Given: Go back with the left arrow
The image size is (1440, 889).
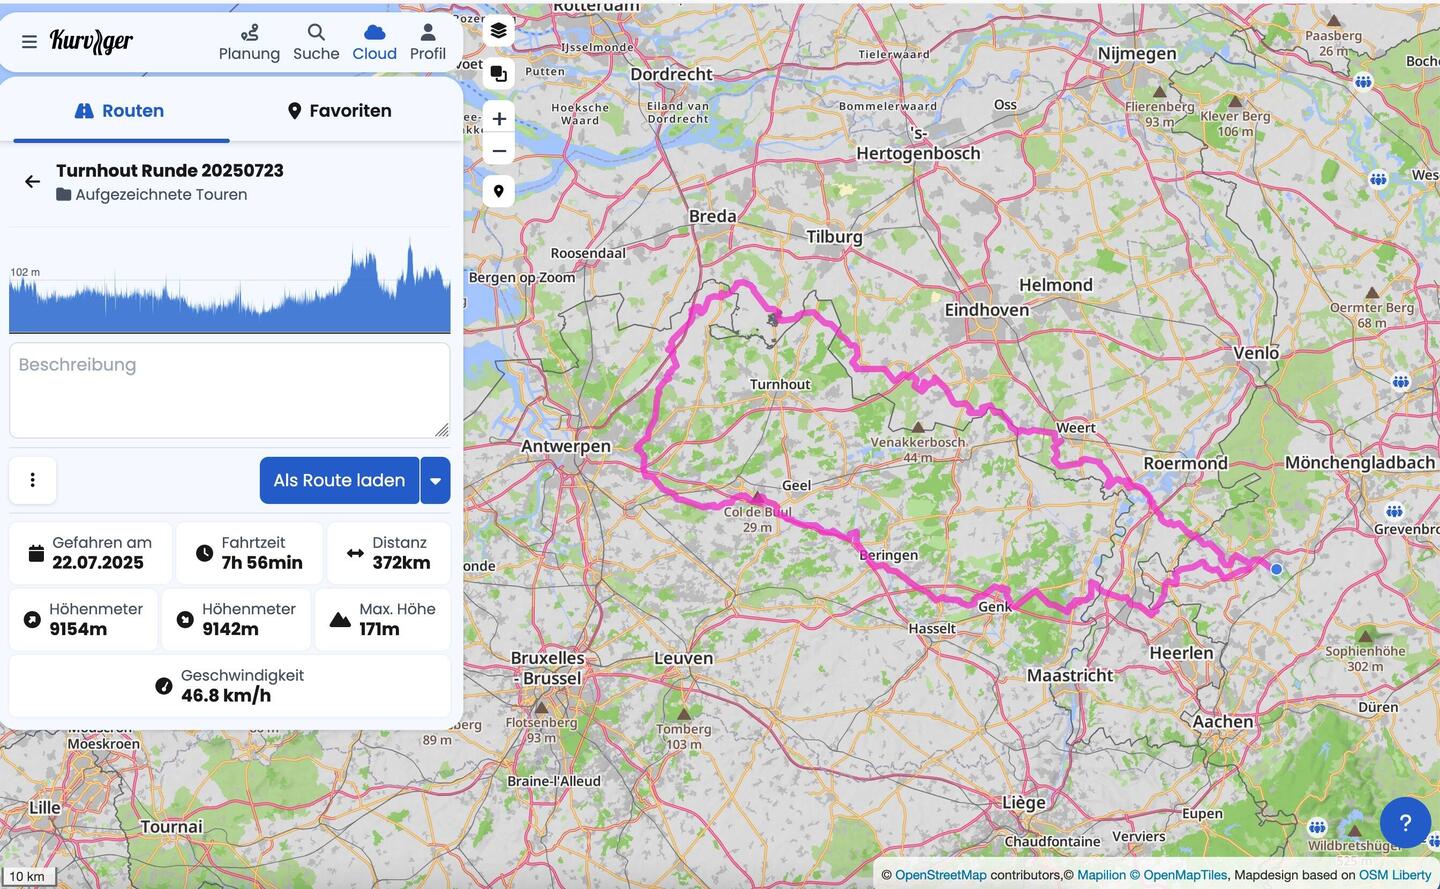Looking at the screenshot, I should pyautogui.click(x=32, y=181).
